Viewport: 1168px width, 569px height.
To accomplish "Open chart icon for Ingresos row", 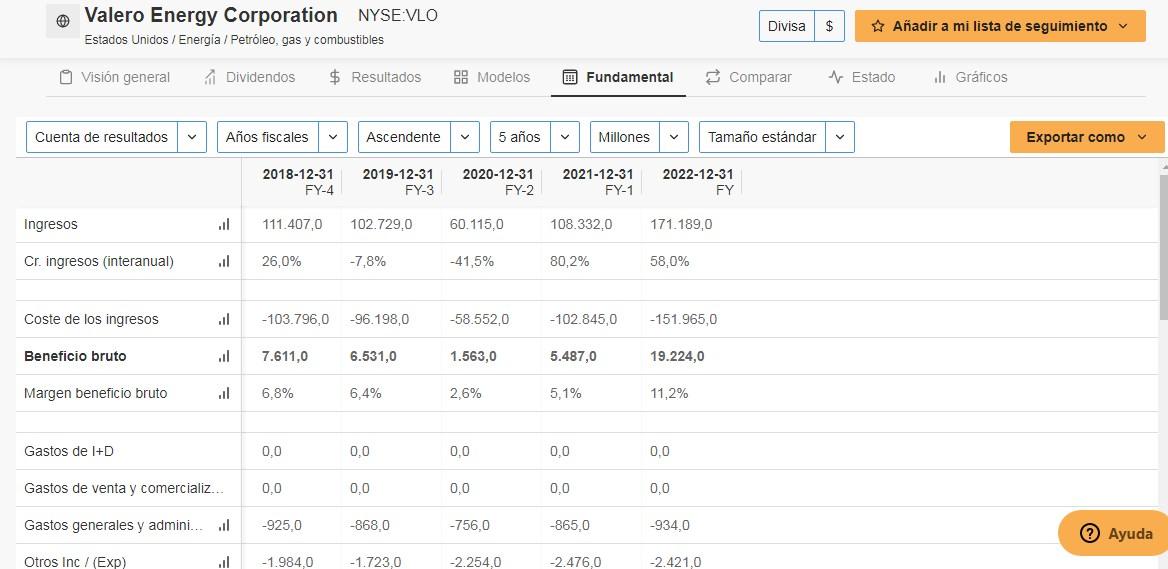I will tap(224, 224).
